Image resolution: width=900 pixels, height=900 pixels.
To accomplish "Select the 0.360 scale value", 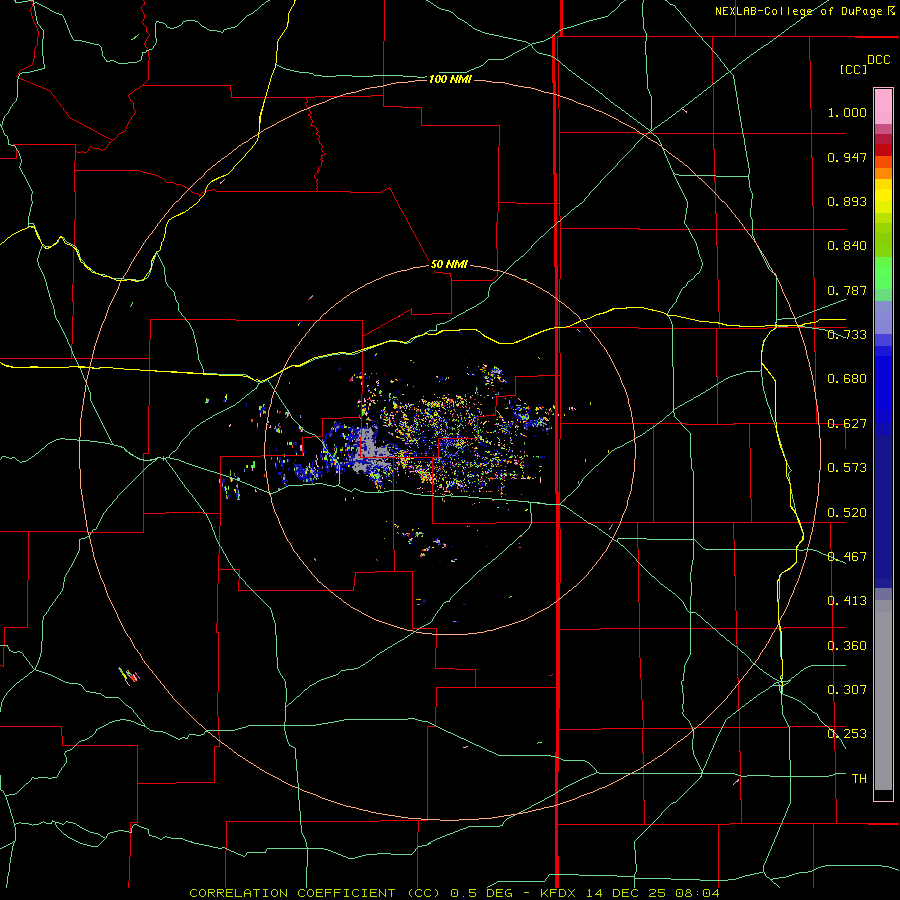I will 847,646.
